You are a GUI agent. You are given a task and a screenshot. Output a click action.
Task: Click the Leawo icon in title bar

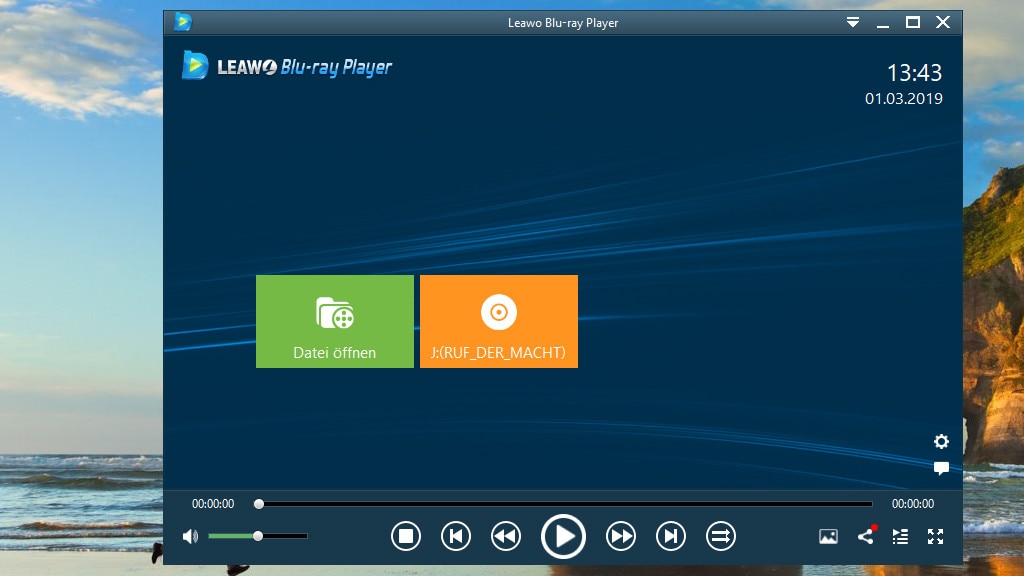[183, 22]
